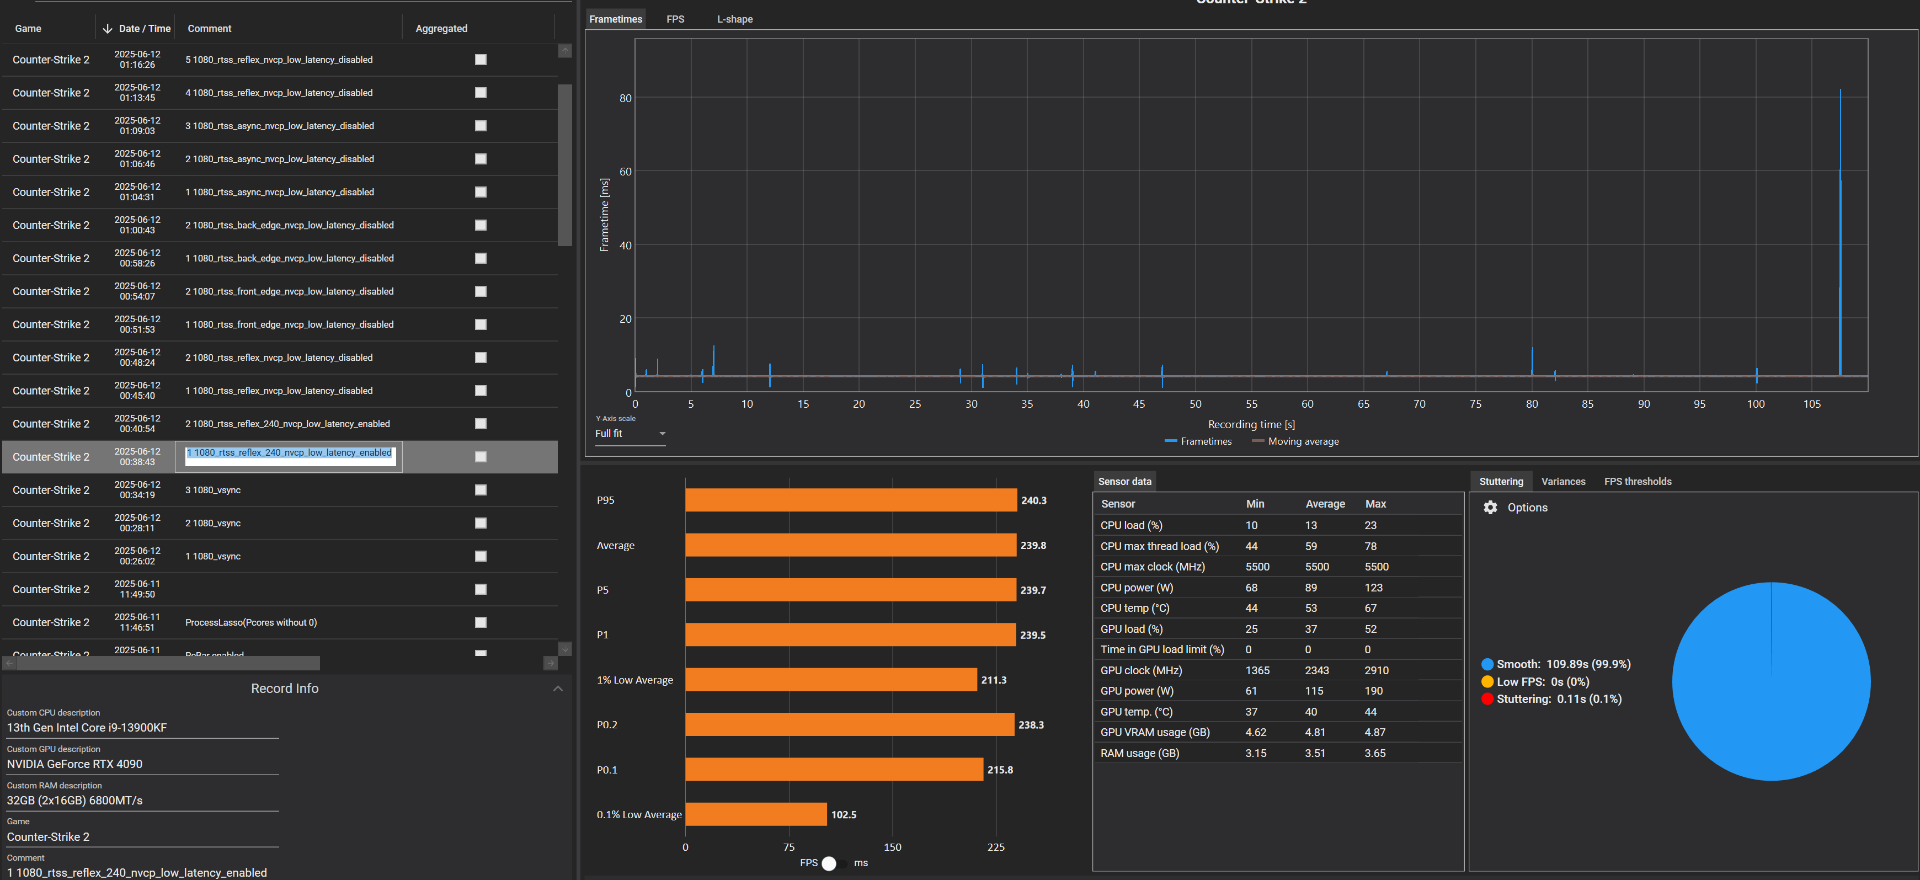Open the FPS thresholds tab
1920x880 pixels.
1638,482
